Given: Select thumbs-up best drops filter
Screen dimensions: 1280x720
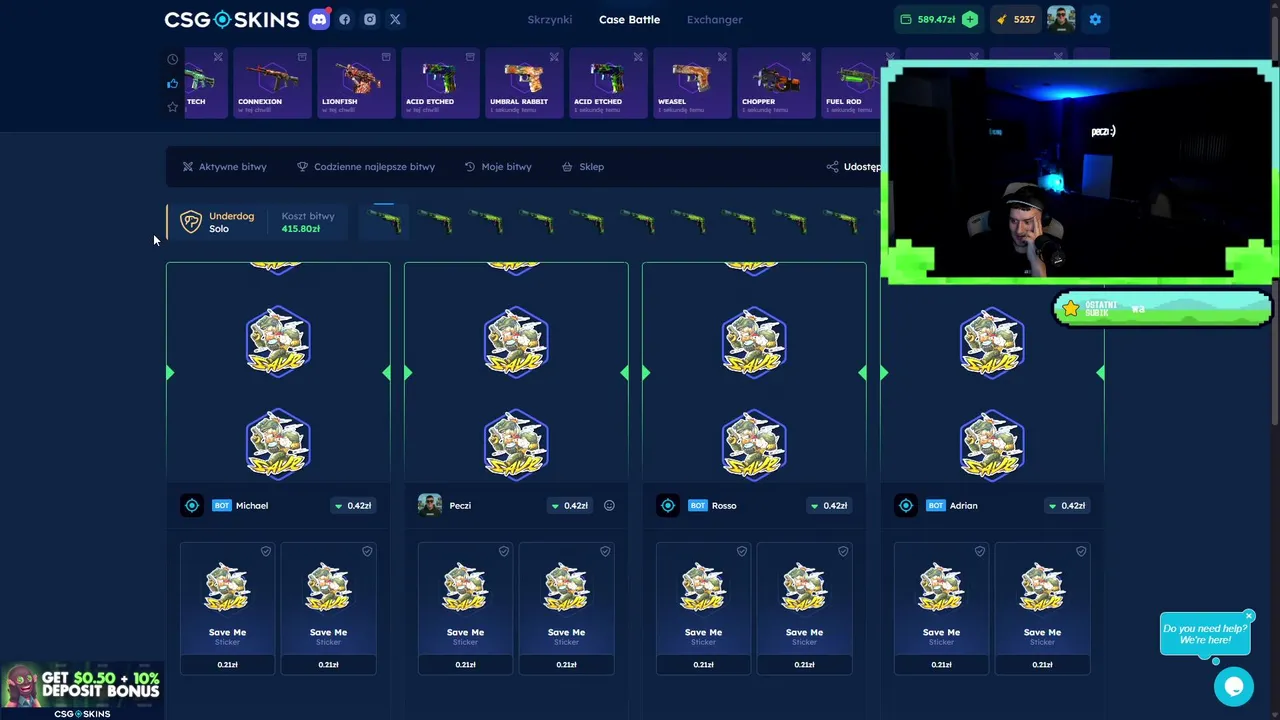Looking at the screenshot, I should pyautogui.click(x=172, y=83).
